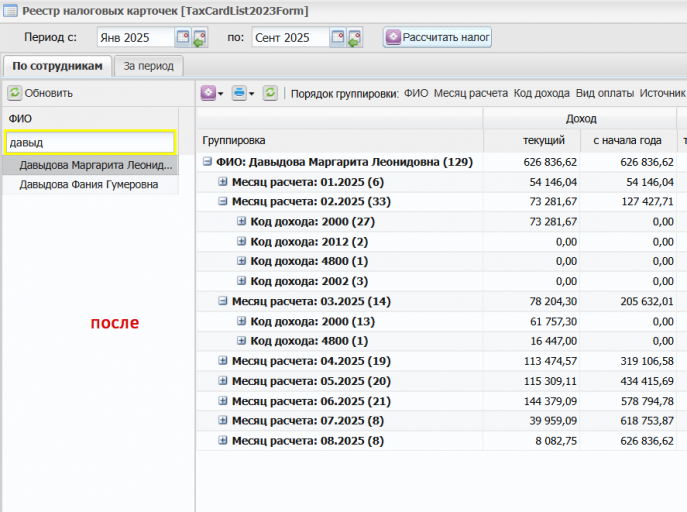Screen dimensions: 687x512
Task: Open calendar picker for the end period
Action: 338,37
